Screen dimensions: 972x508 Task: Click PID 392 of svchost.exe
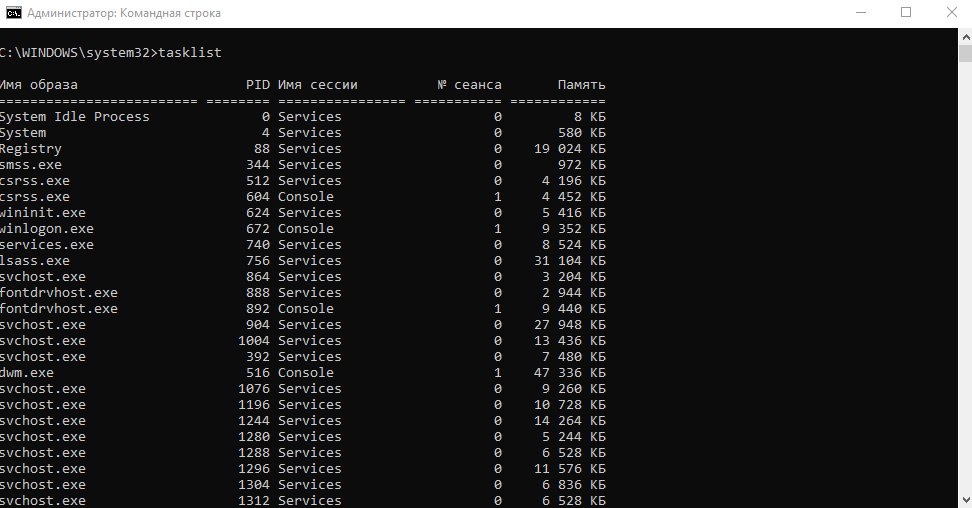[x=258, y=357]
